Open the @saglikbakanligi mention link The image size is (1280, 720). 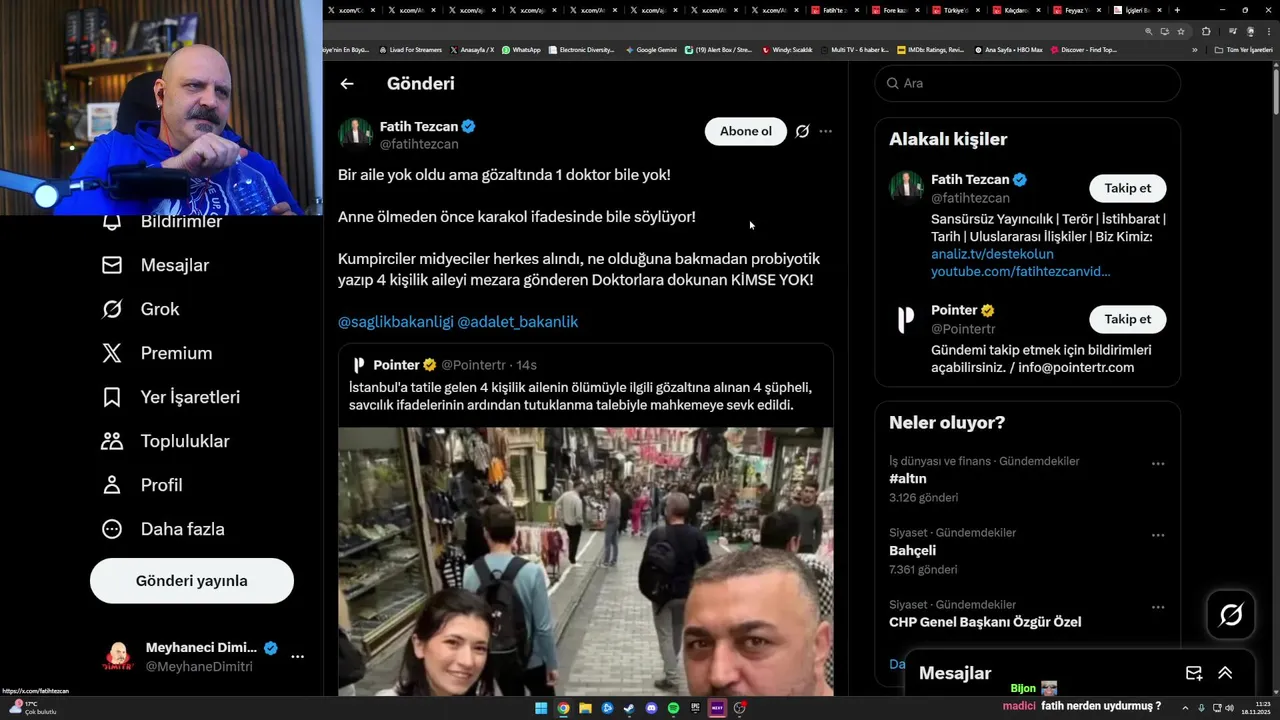click(x=395, y=322)
